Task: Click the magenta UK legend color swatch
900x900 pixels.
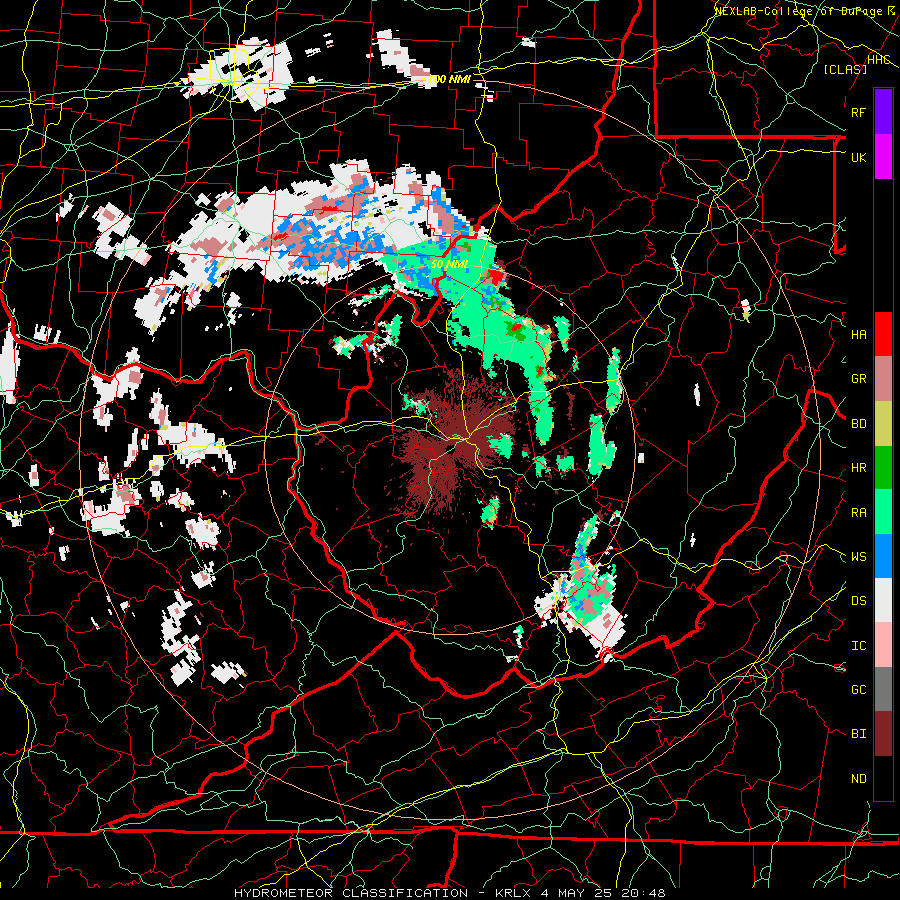Action: (x=883, y=157)
